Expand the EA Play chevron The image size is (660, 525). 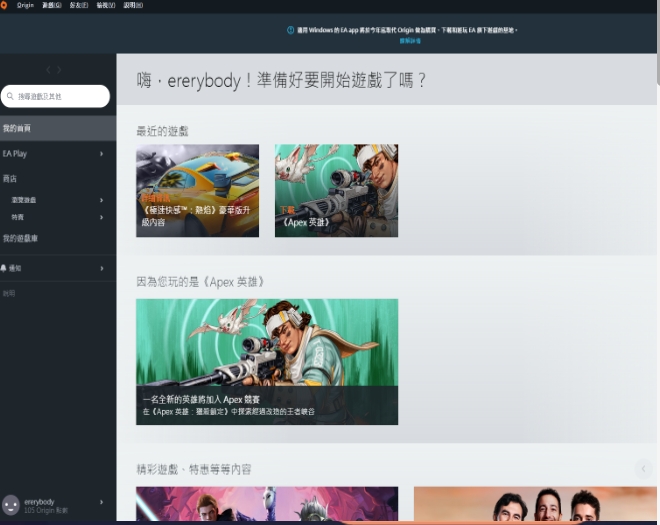(x=101, y=154)
